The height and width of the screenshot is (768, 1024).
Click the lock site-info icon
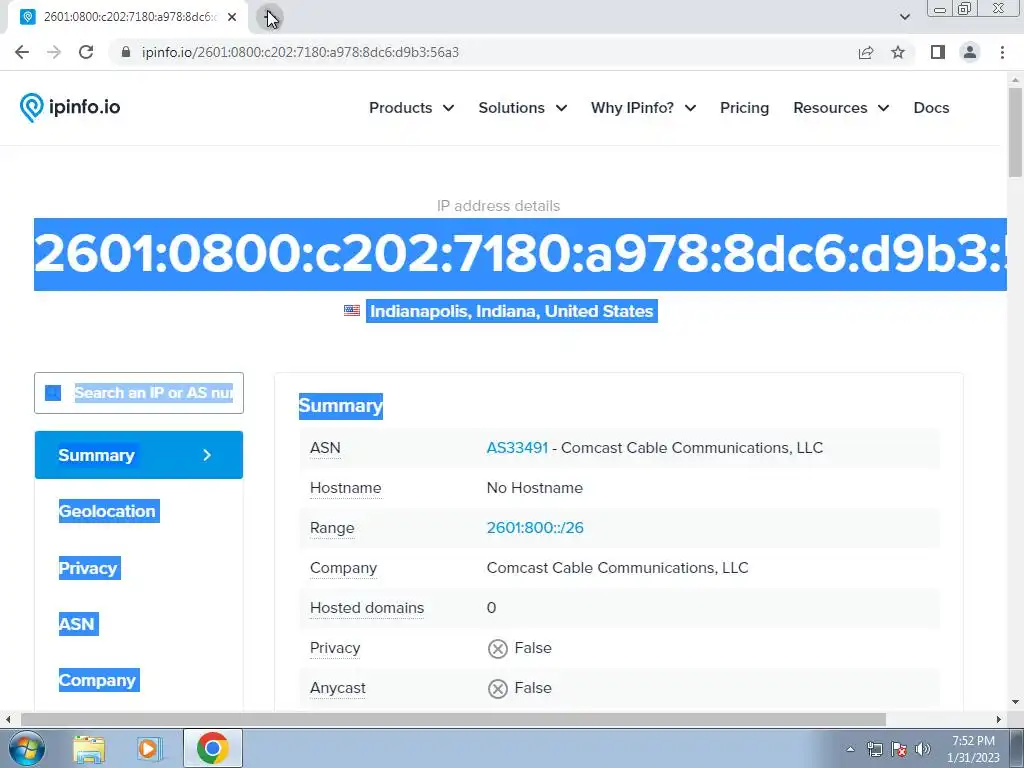point(126,52)
